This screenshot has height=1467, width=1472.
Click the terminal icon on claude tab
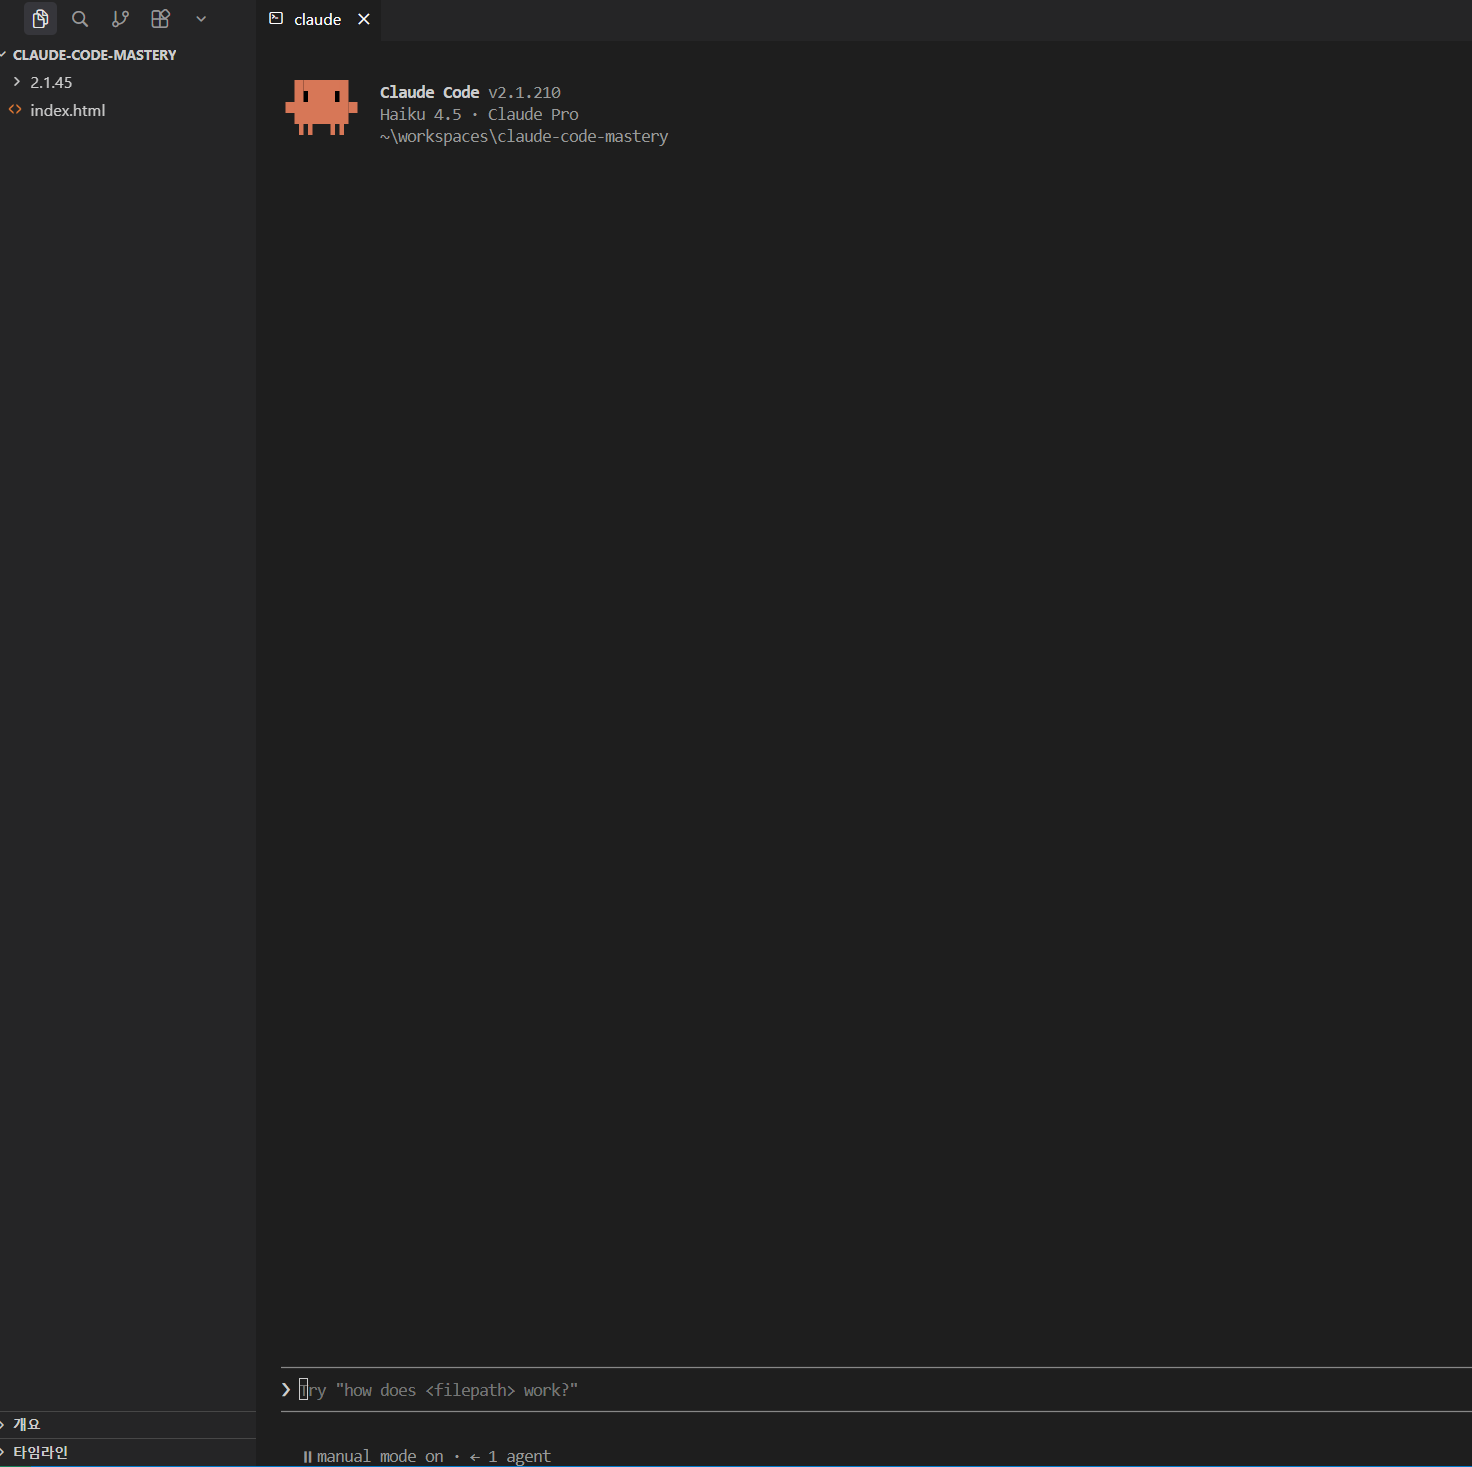tap(277, 19)
